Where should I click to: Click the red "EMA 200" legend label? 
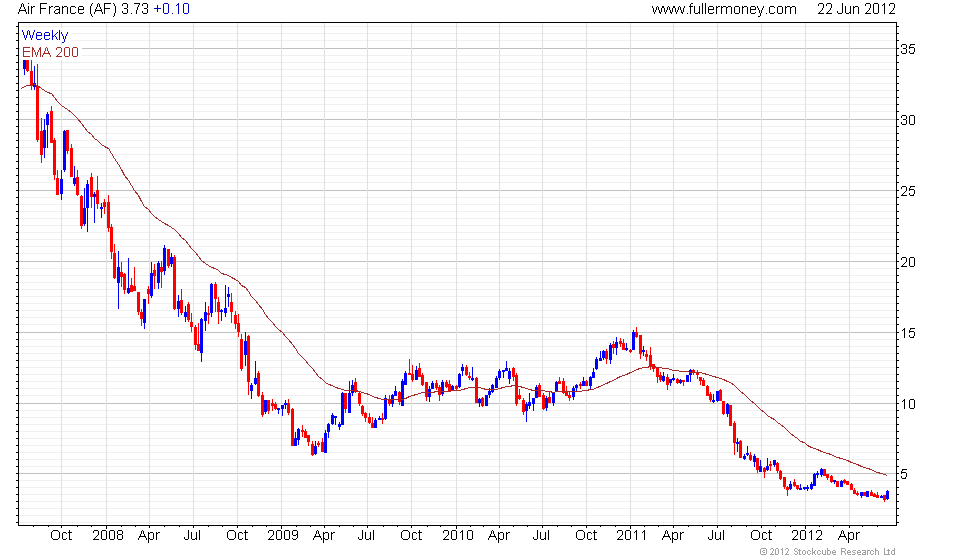pyautogui.click(x=51, y=52)
